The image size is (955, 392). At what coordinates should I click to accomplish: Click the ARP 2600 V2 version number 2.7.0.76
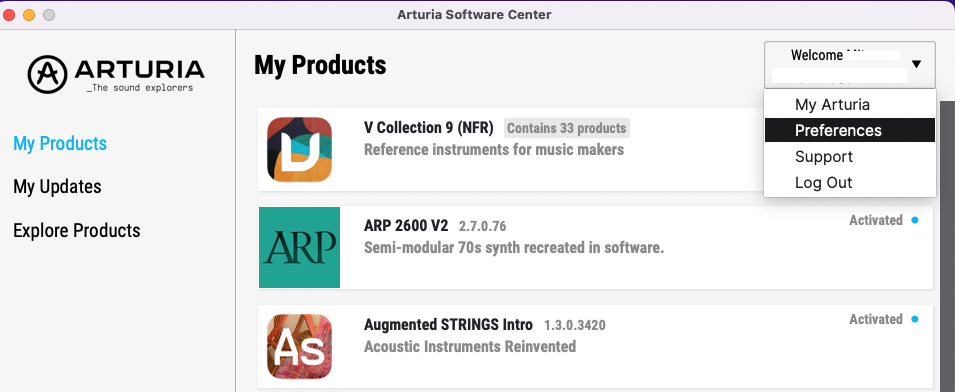482,226
